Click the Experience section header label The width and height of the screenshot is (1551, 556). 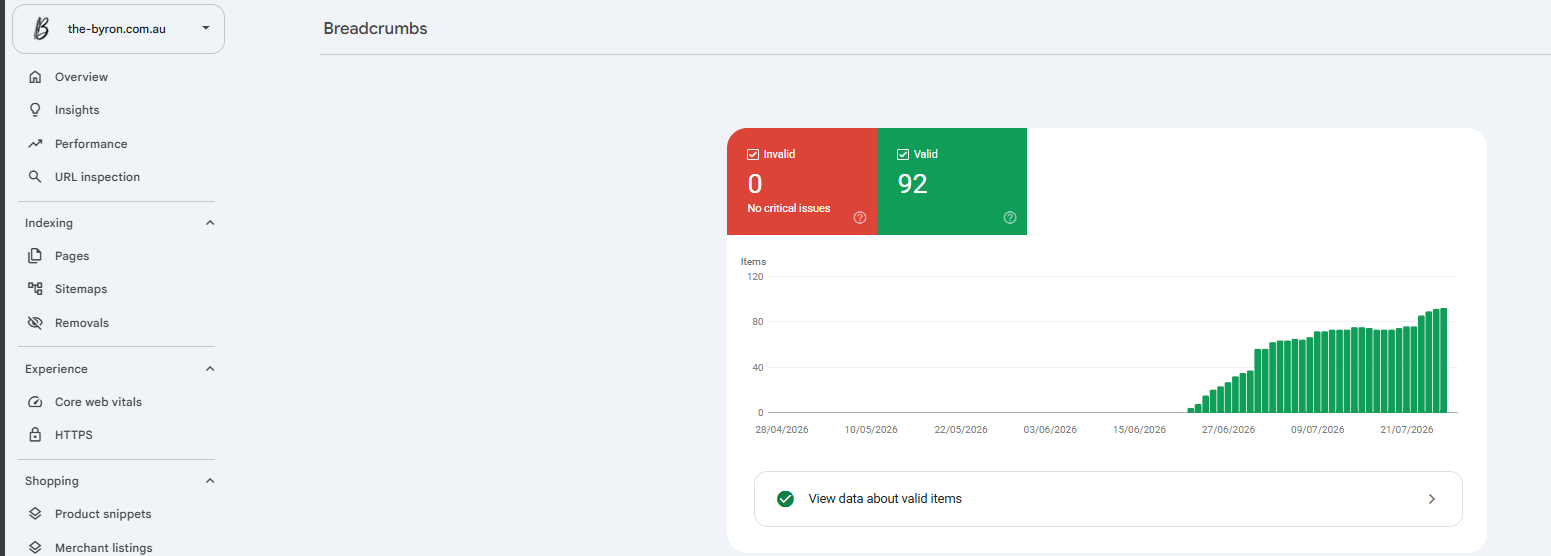click(x=56, y=369)
